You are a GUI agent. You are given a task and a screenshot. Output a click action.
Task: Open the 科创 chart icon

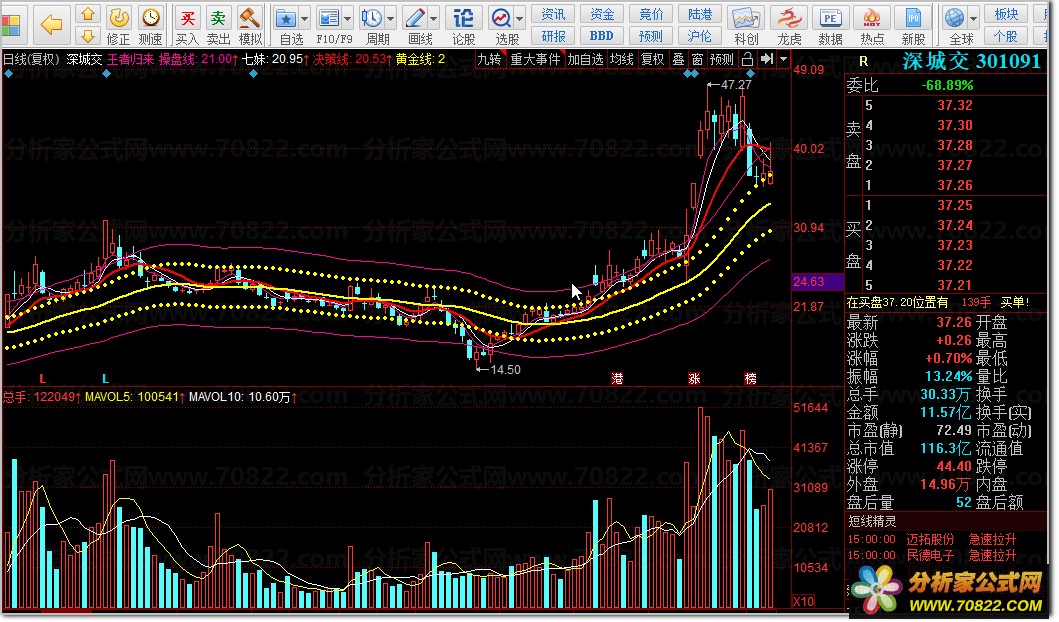[746, 19]
